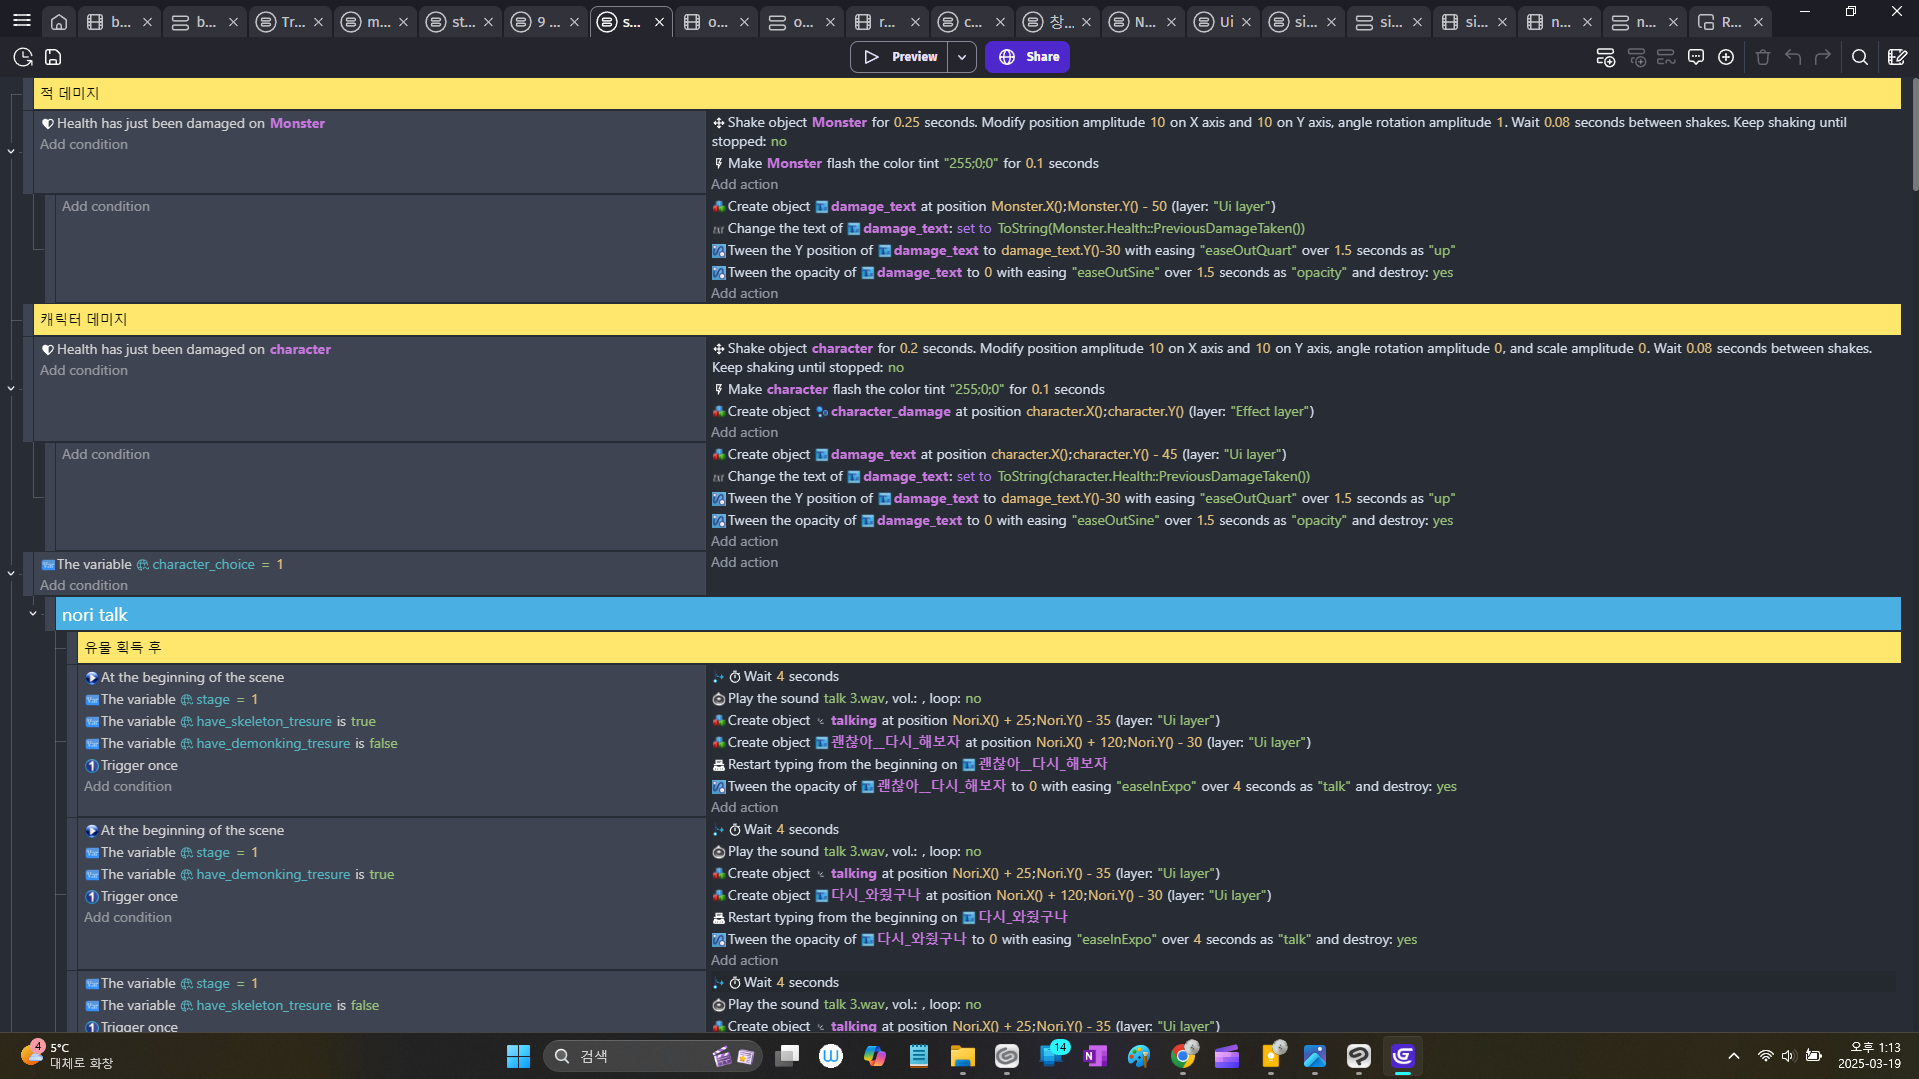Edit Create damage_text at Monster position action
The image size is (1919, 1079).
(x=993, y=206)
